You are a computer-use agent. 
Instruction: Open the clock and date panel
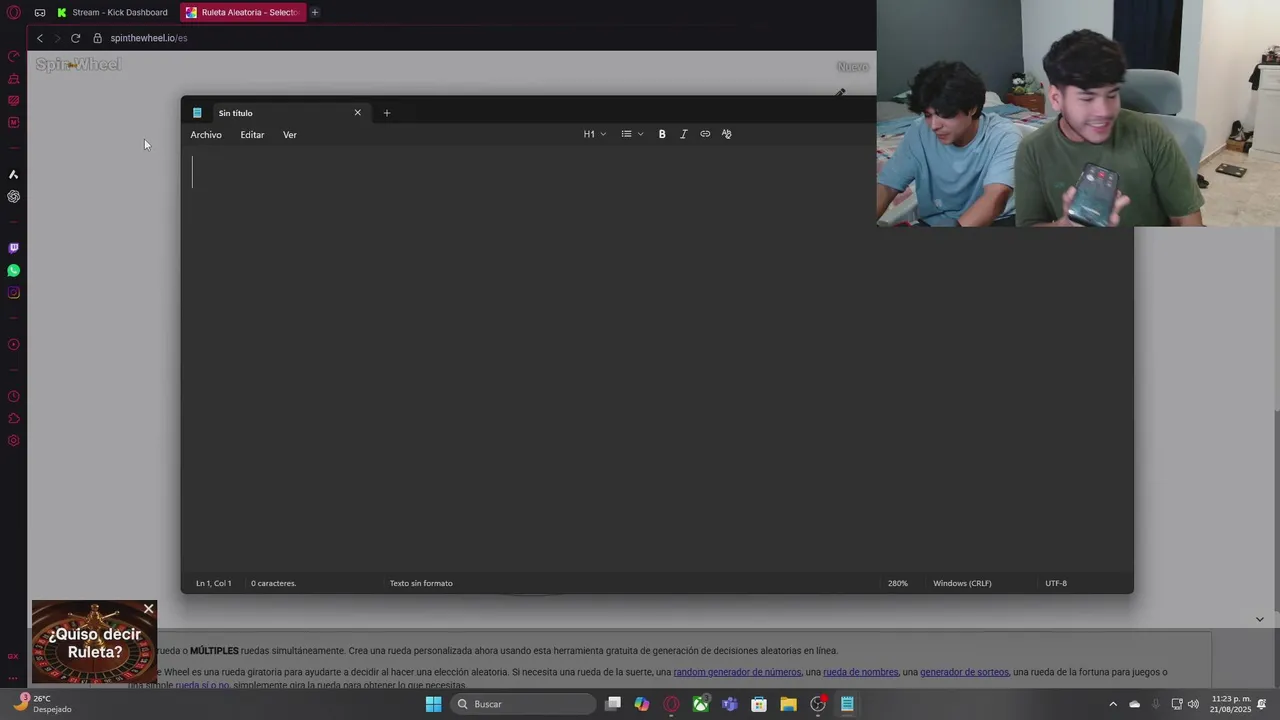[1231, 704]
